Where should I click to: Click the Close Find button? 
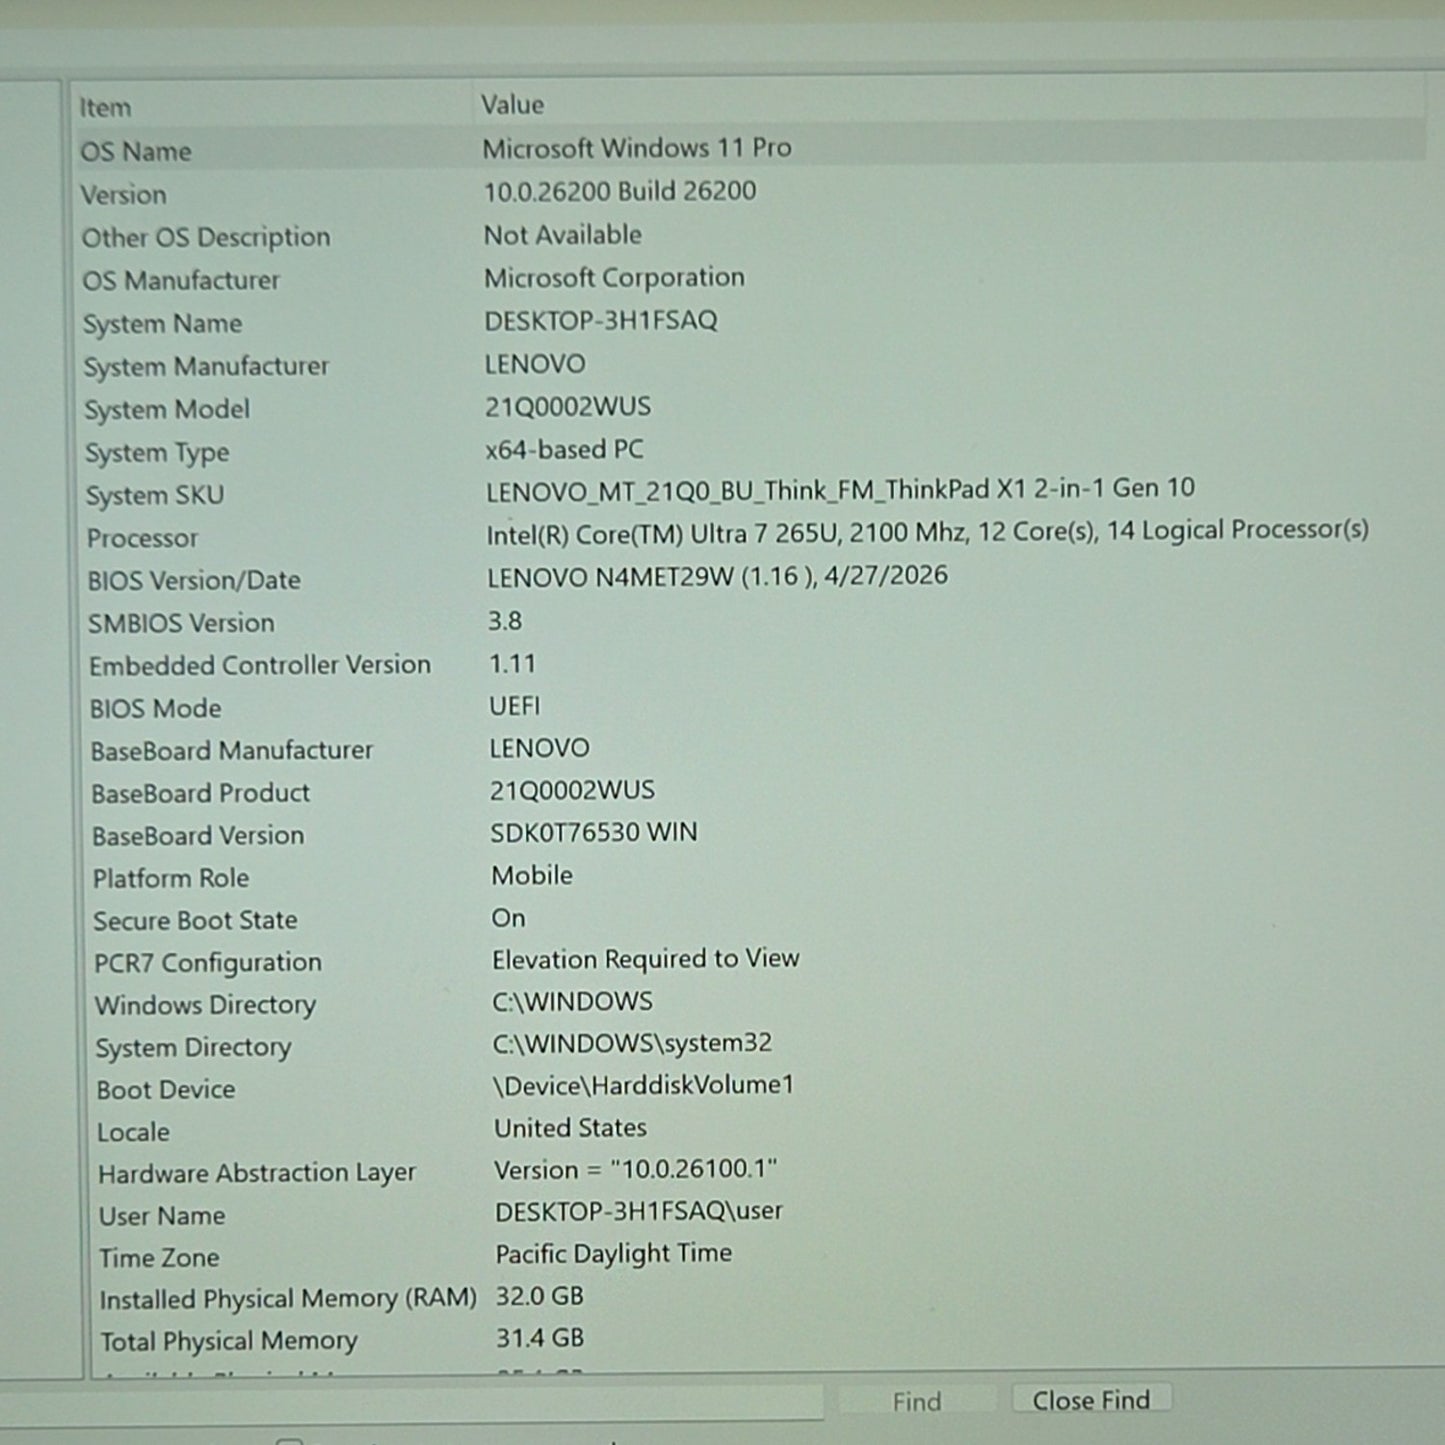(1091, 1400)
